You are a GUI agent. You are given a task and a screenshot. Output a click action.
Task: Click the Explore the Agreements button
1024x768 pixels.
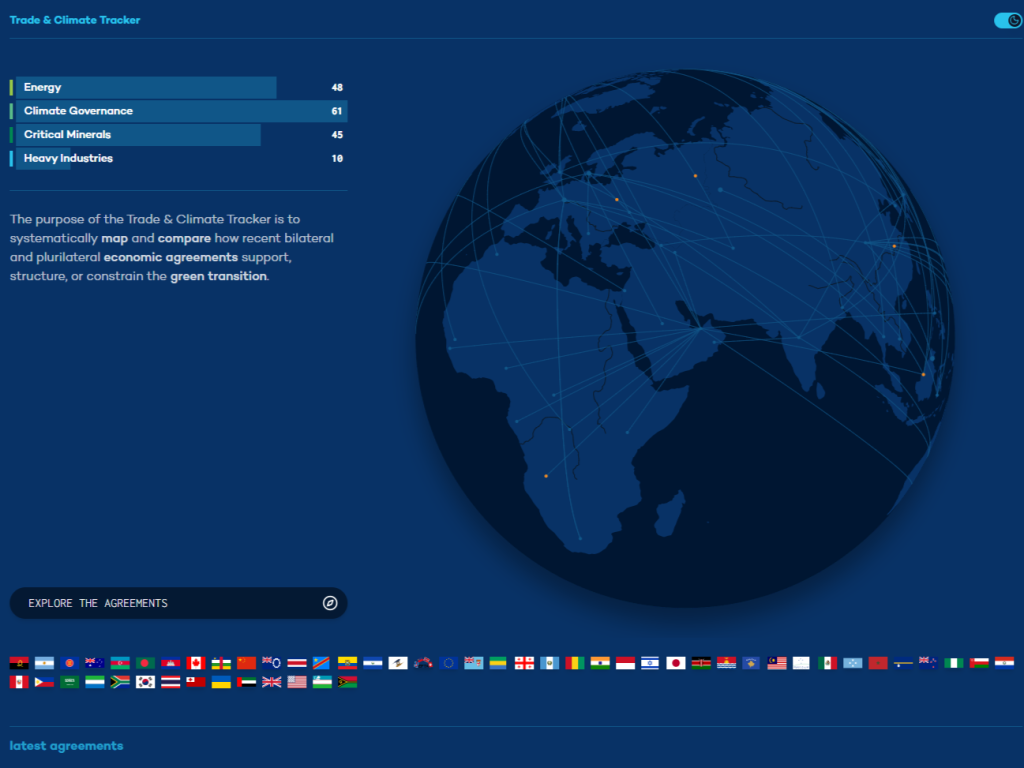tap(178, 603)
